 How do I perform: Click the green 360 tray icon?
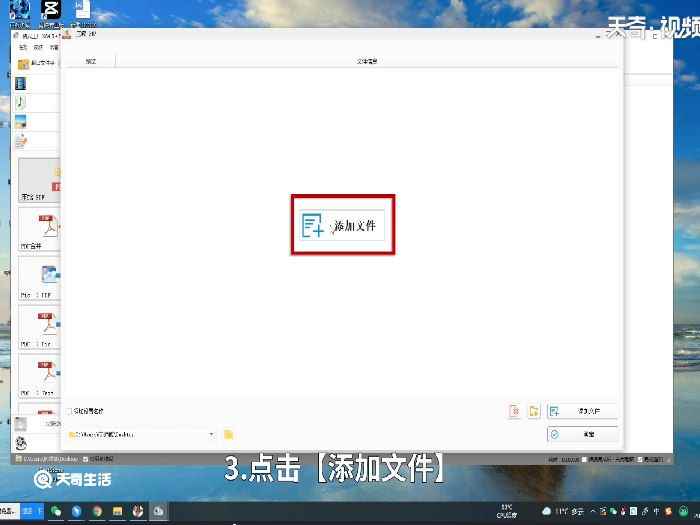coord(683,511)
